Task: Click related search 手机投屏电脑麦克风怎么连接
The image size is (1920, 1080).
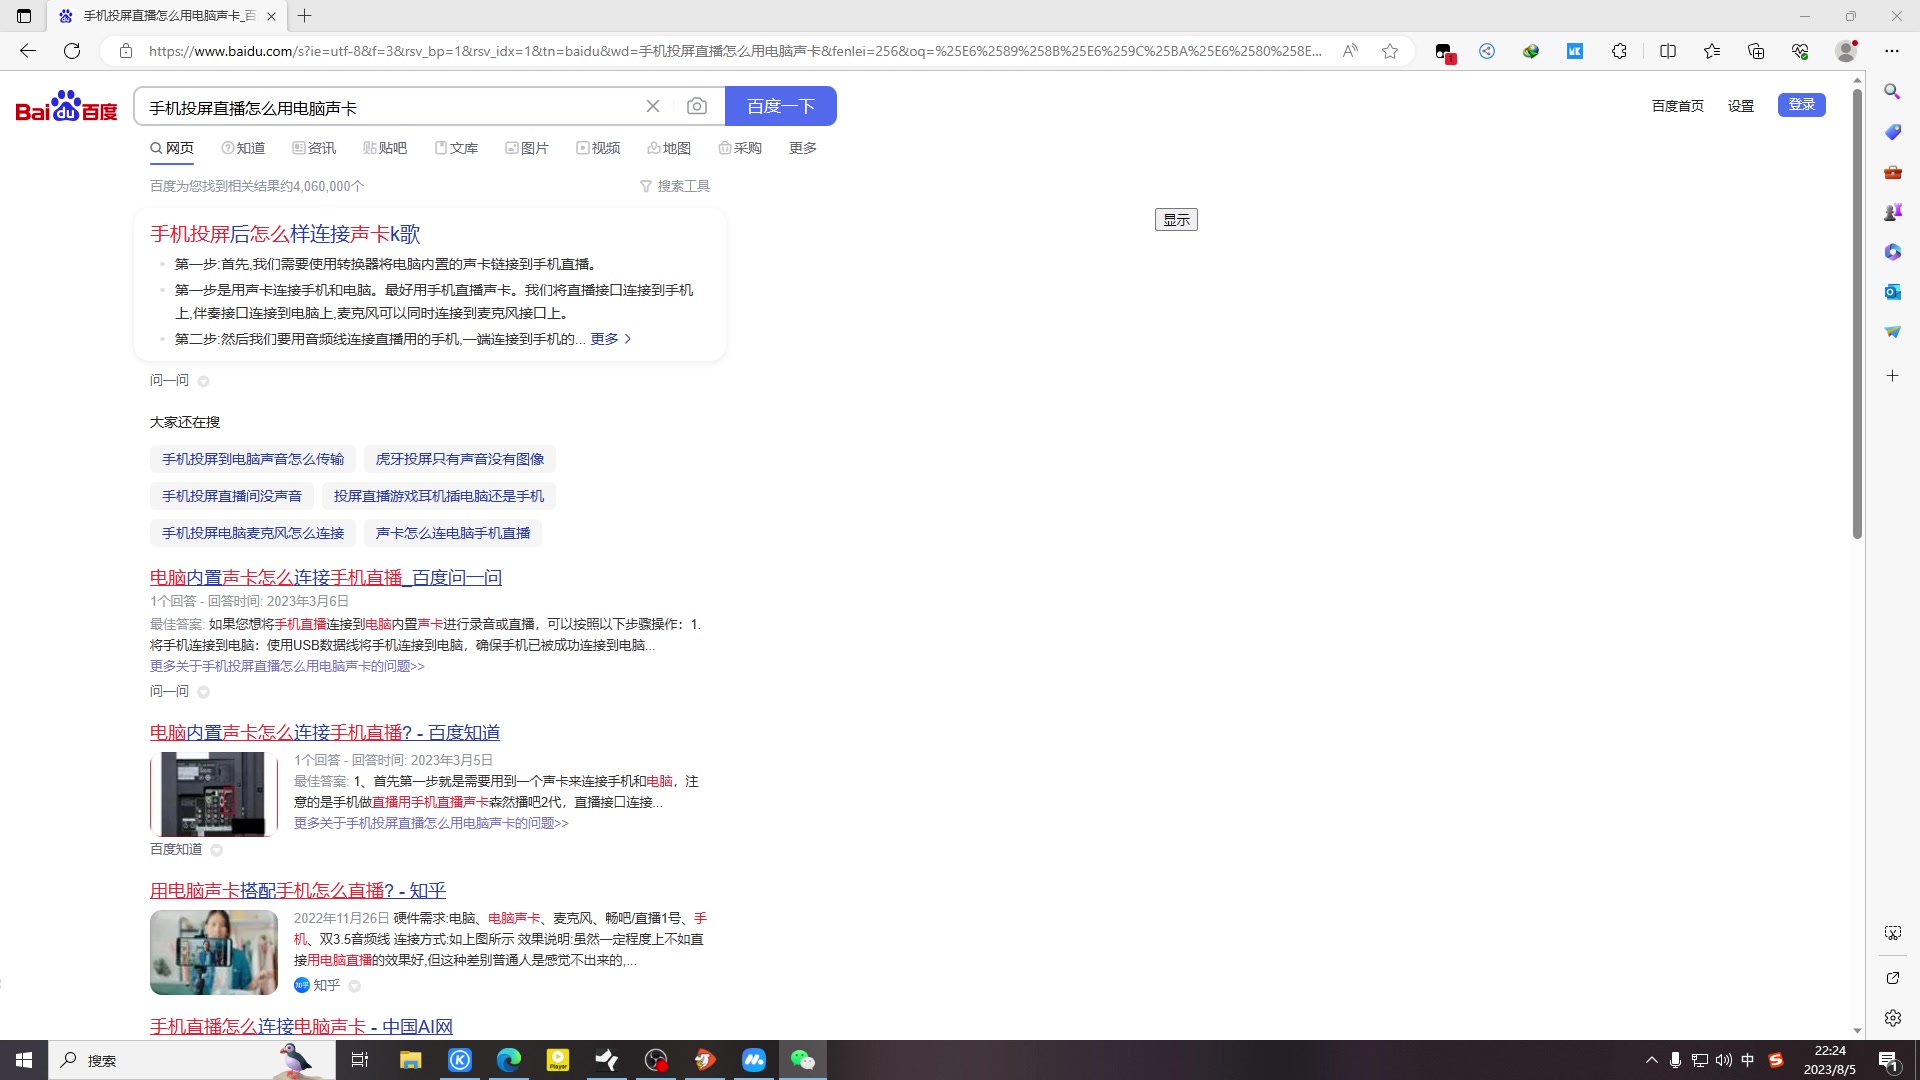Action: point(253,533)
